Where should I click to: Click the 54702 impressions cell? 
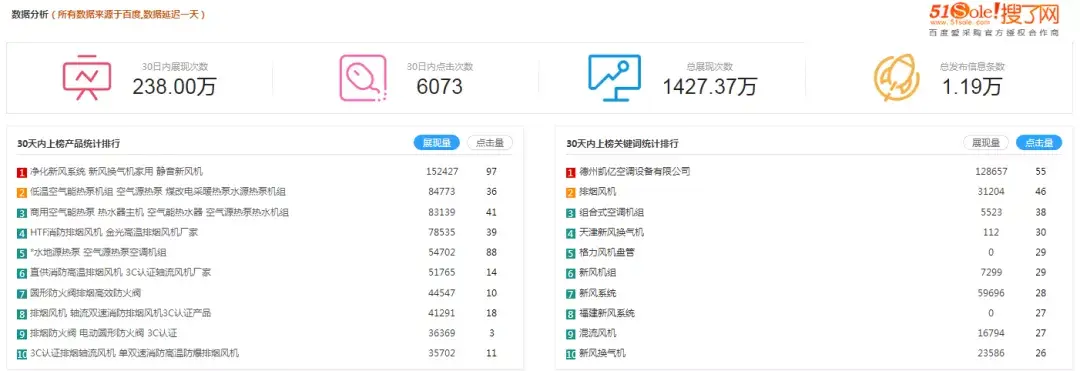[442, 253]
